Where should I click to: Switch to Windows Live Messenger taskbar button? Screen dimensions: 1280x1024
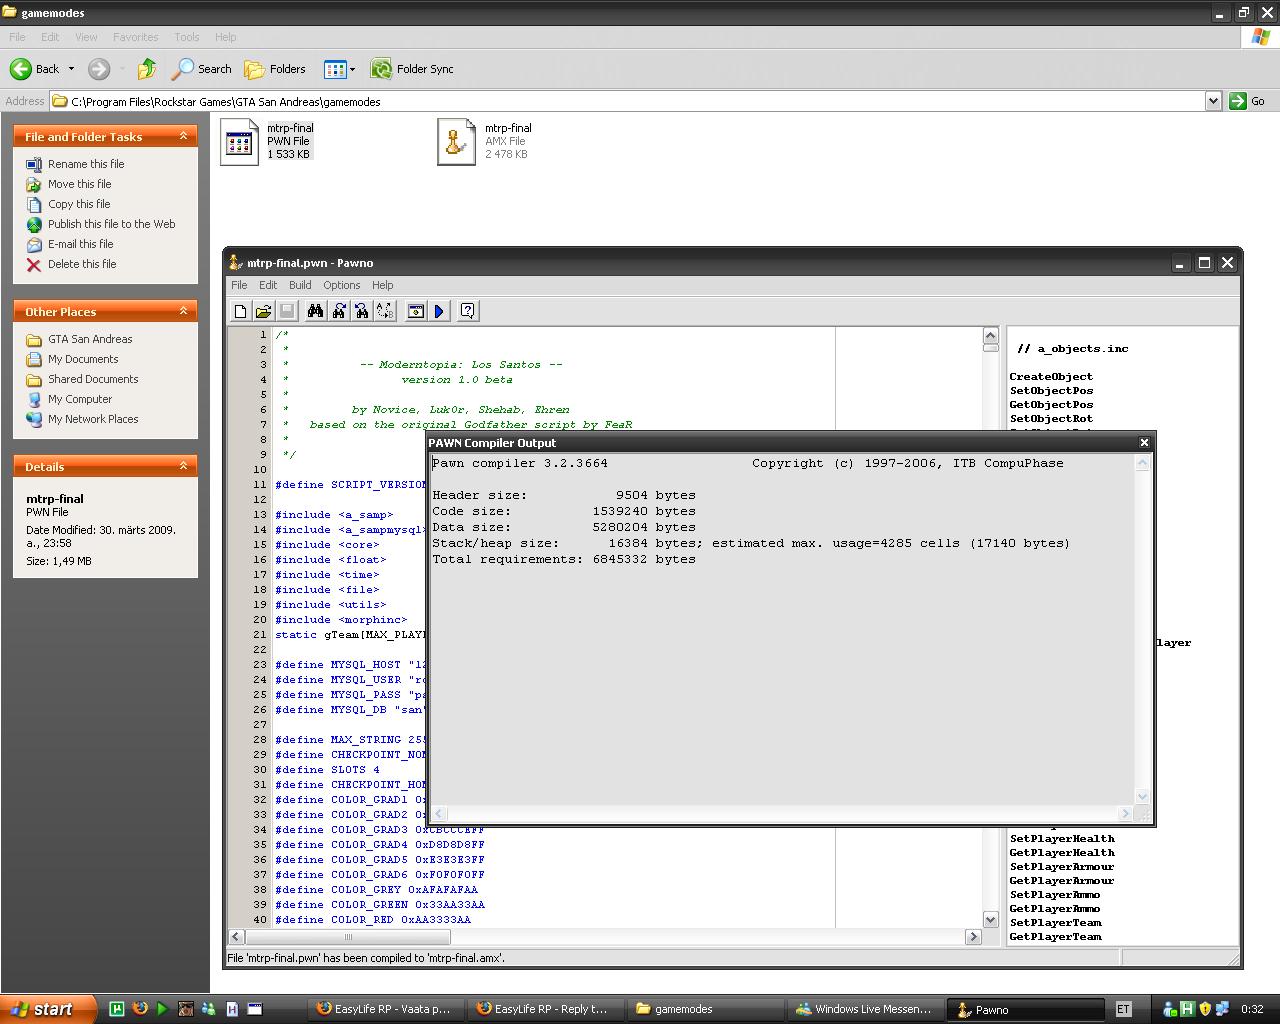pos(865,1009)
